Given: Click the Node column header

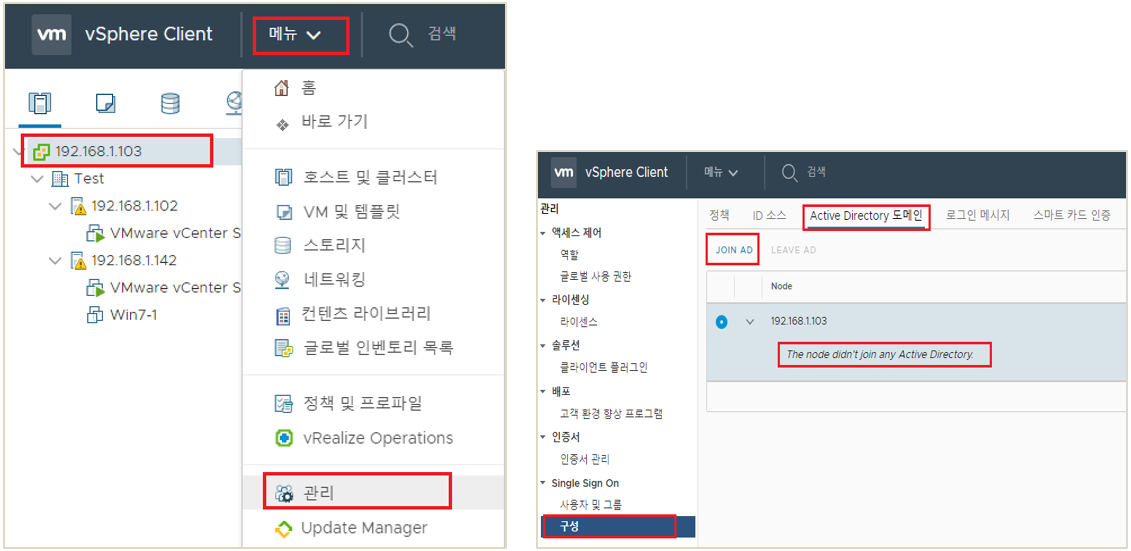Looking at the screenshot, I should [782, 286].
